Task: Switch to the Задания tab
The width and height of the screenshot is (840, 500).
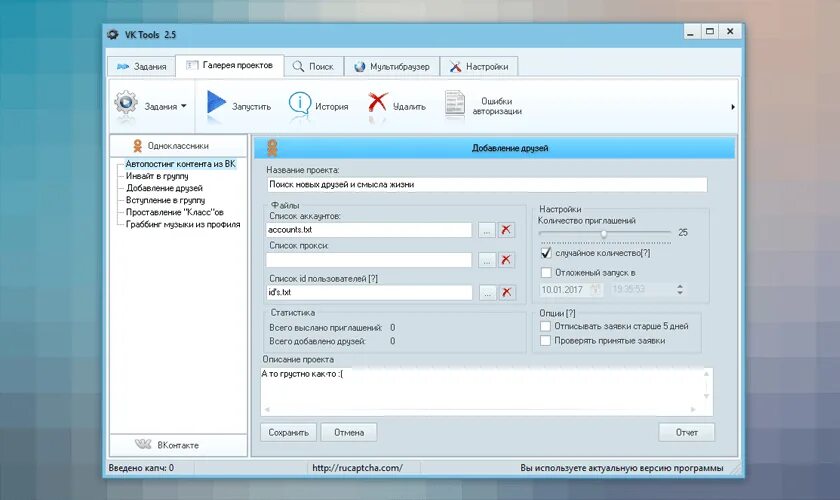Action: (x=141, y=66)
